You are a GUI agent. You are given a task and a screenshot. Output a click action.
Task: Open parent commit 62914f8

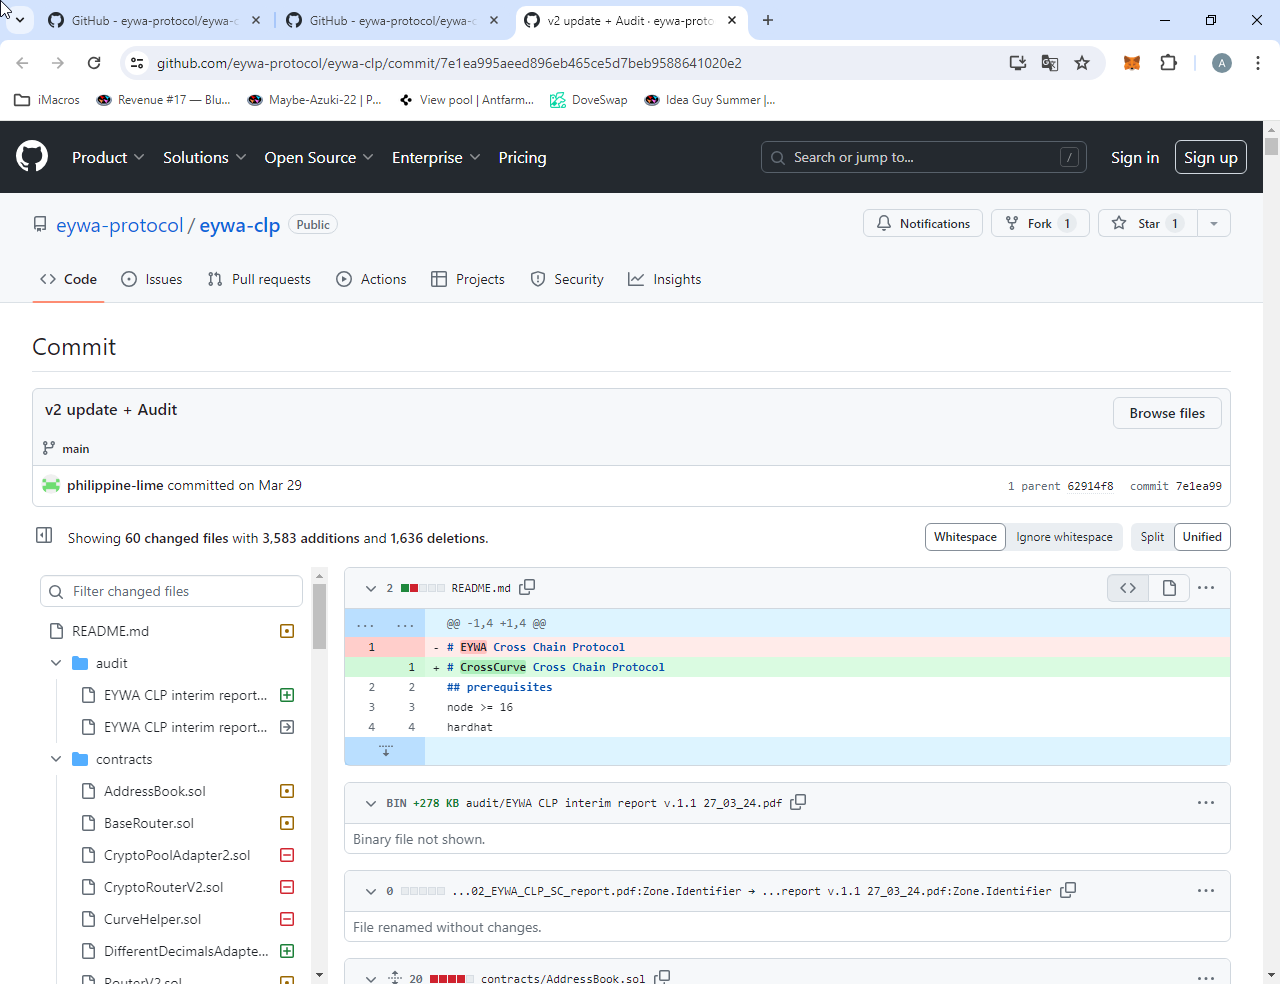point(1090,486)
